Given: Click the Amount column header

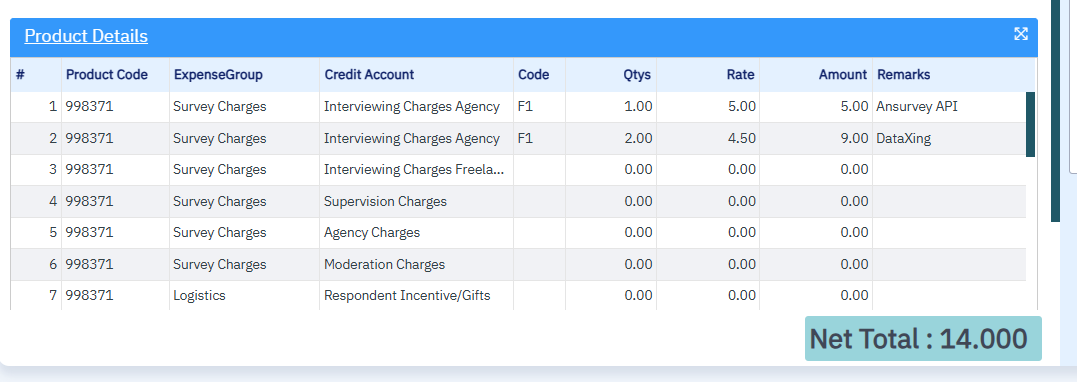Looking at the screenshot, I should coord(816,74).
